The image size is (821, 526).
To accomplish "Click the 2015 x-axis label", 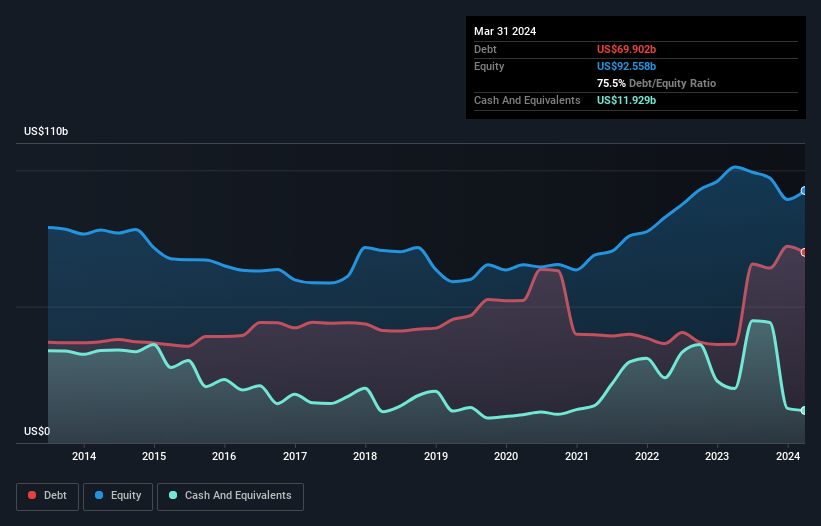I will coord(154,456).
